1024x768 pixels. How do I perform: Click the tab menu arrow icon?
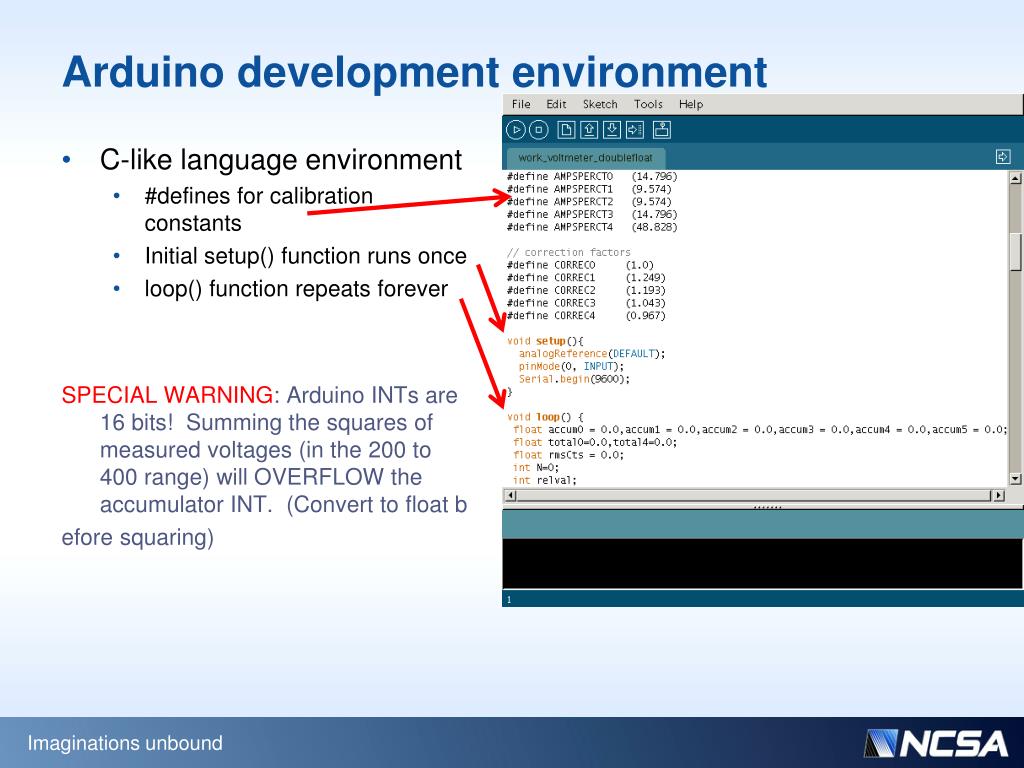1003,157
